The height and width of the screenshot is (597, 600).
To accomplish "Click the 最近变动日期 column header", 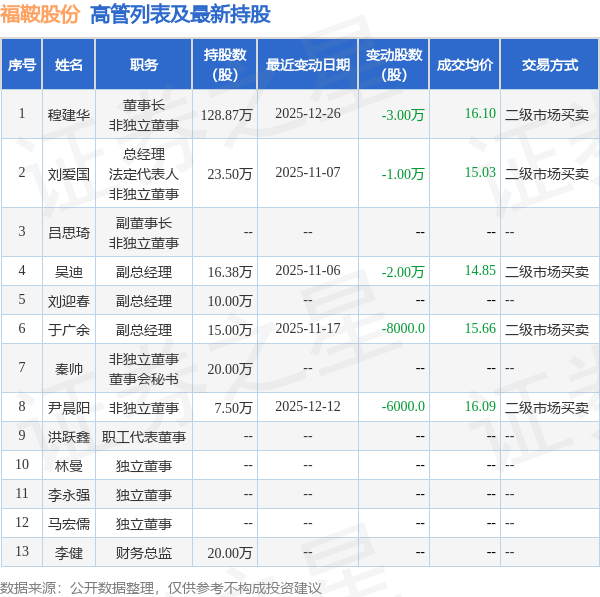I will coord(308,64).
